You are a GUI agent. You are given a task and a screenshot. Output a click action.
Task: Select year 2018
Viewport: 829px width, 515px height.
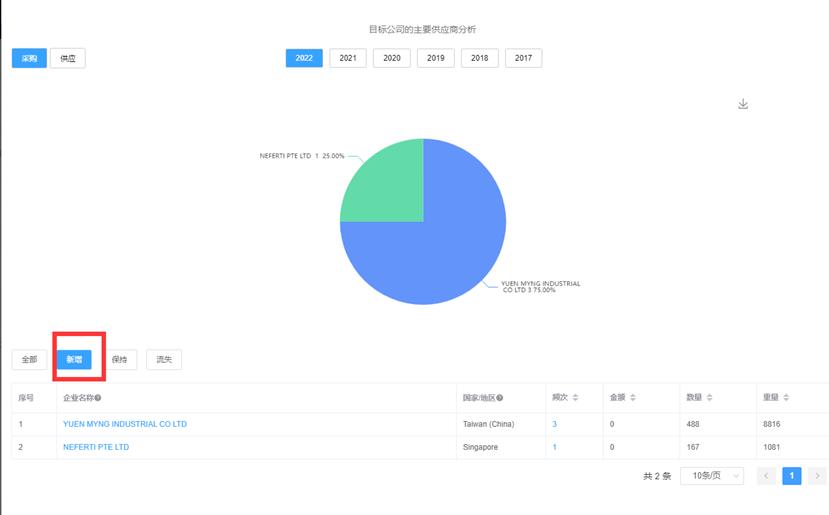pos(480,58)
